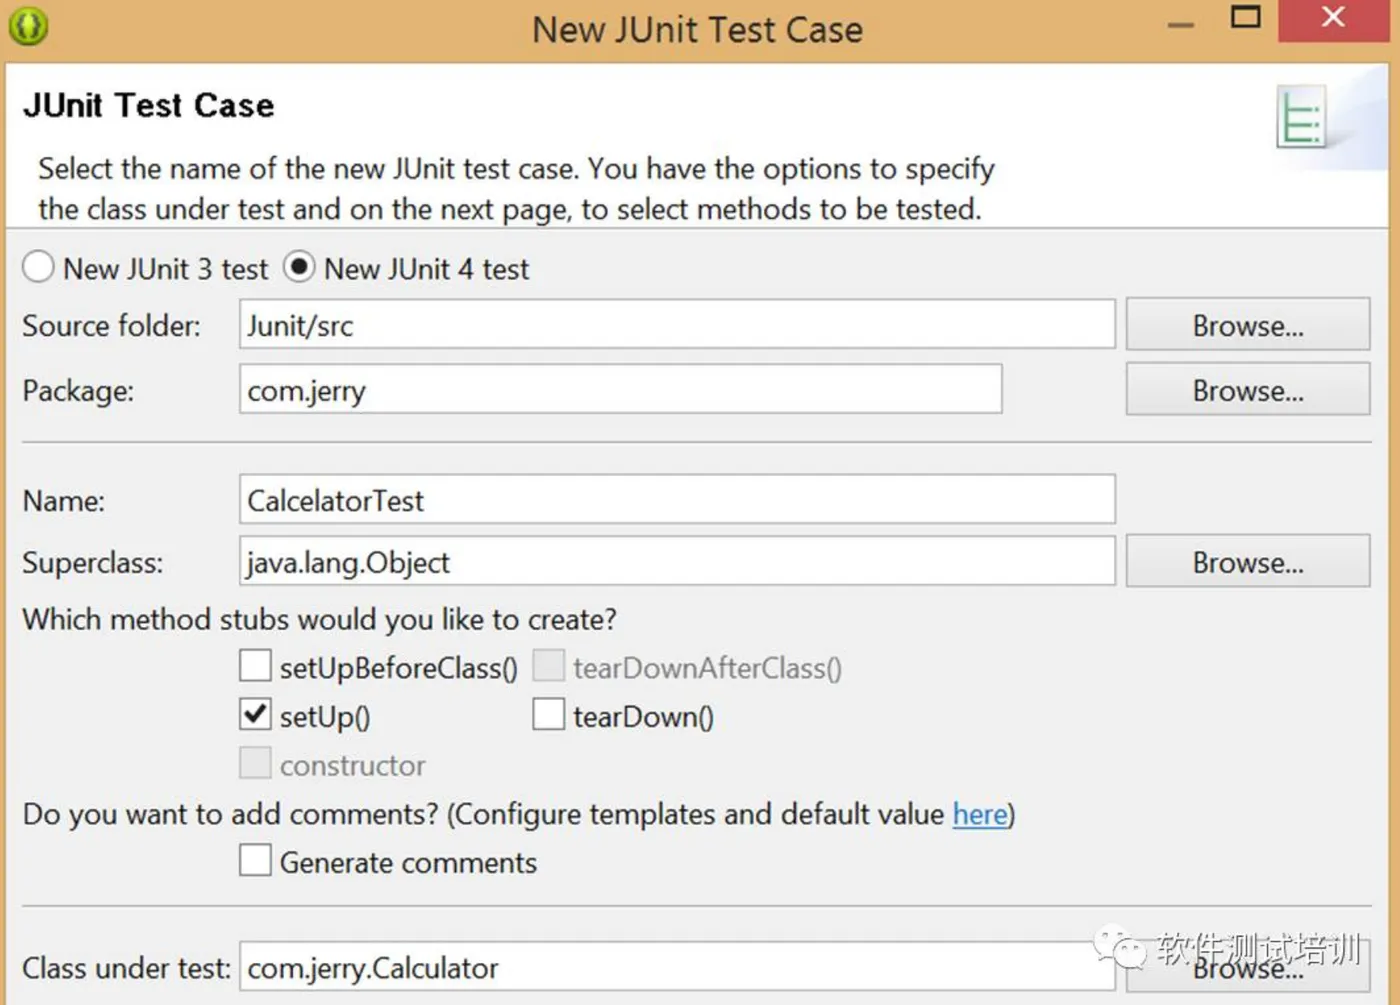Browse for the Superclass
The height and width of the screenshot is (1005, 1400).
pyautogui.click(x=1247, y=562)
